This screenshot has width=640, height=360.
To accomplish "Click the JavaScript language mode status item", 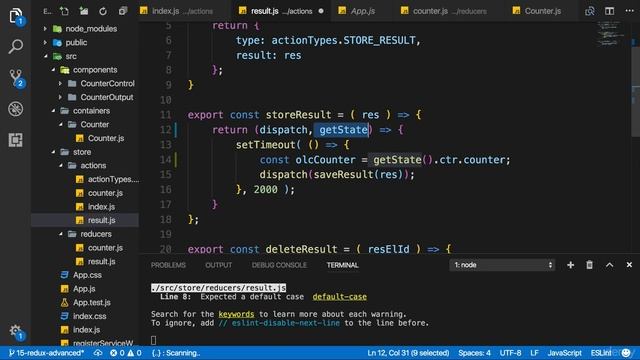I will tap(564, 353).
